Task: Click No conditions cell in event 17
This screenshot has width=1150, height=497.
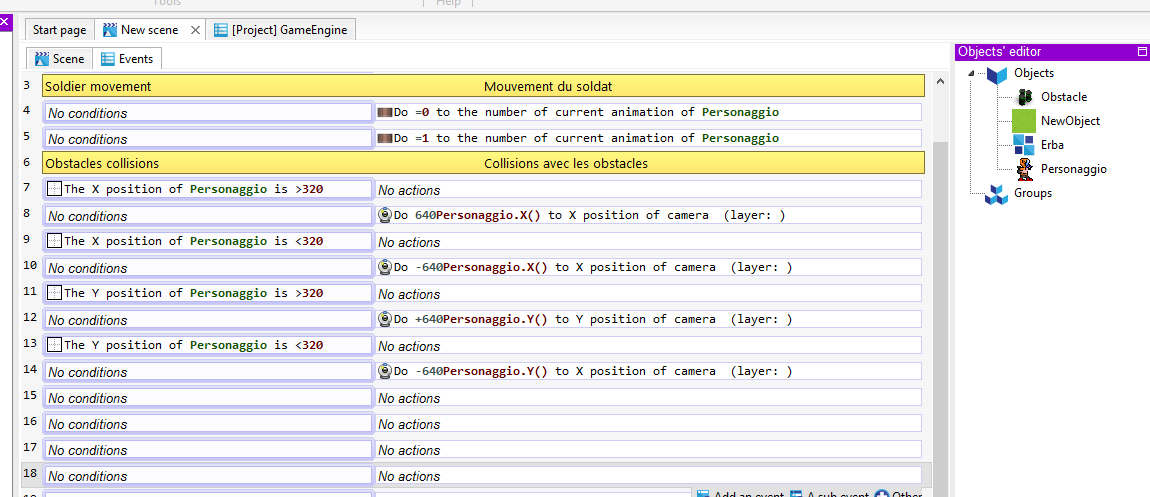Action: (x=208, y=450)
